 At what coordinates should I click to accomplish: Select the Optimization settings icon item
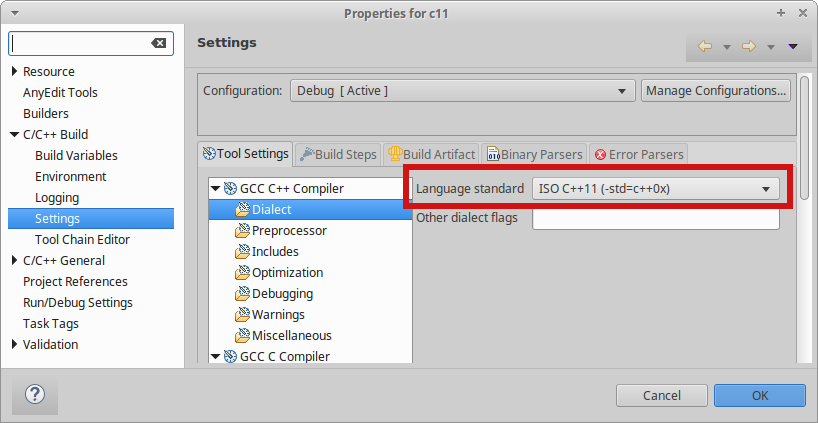point(243,273)
